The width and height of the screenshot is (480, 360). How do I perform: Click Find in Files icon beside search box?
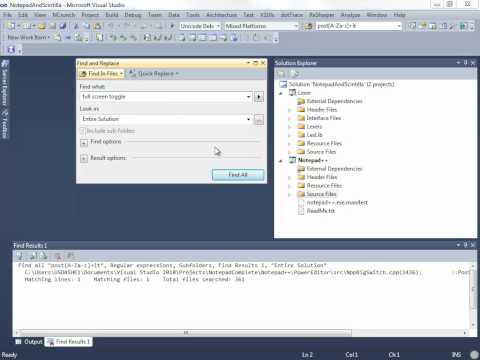pyautogui.click(x=309, y=26)
